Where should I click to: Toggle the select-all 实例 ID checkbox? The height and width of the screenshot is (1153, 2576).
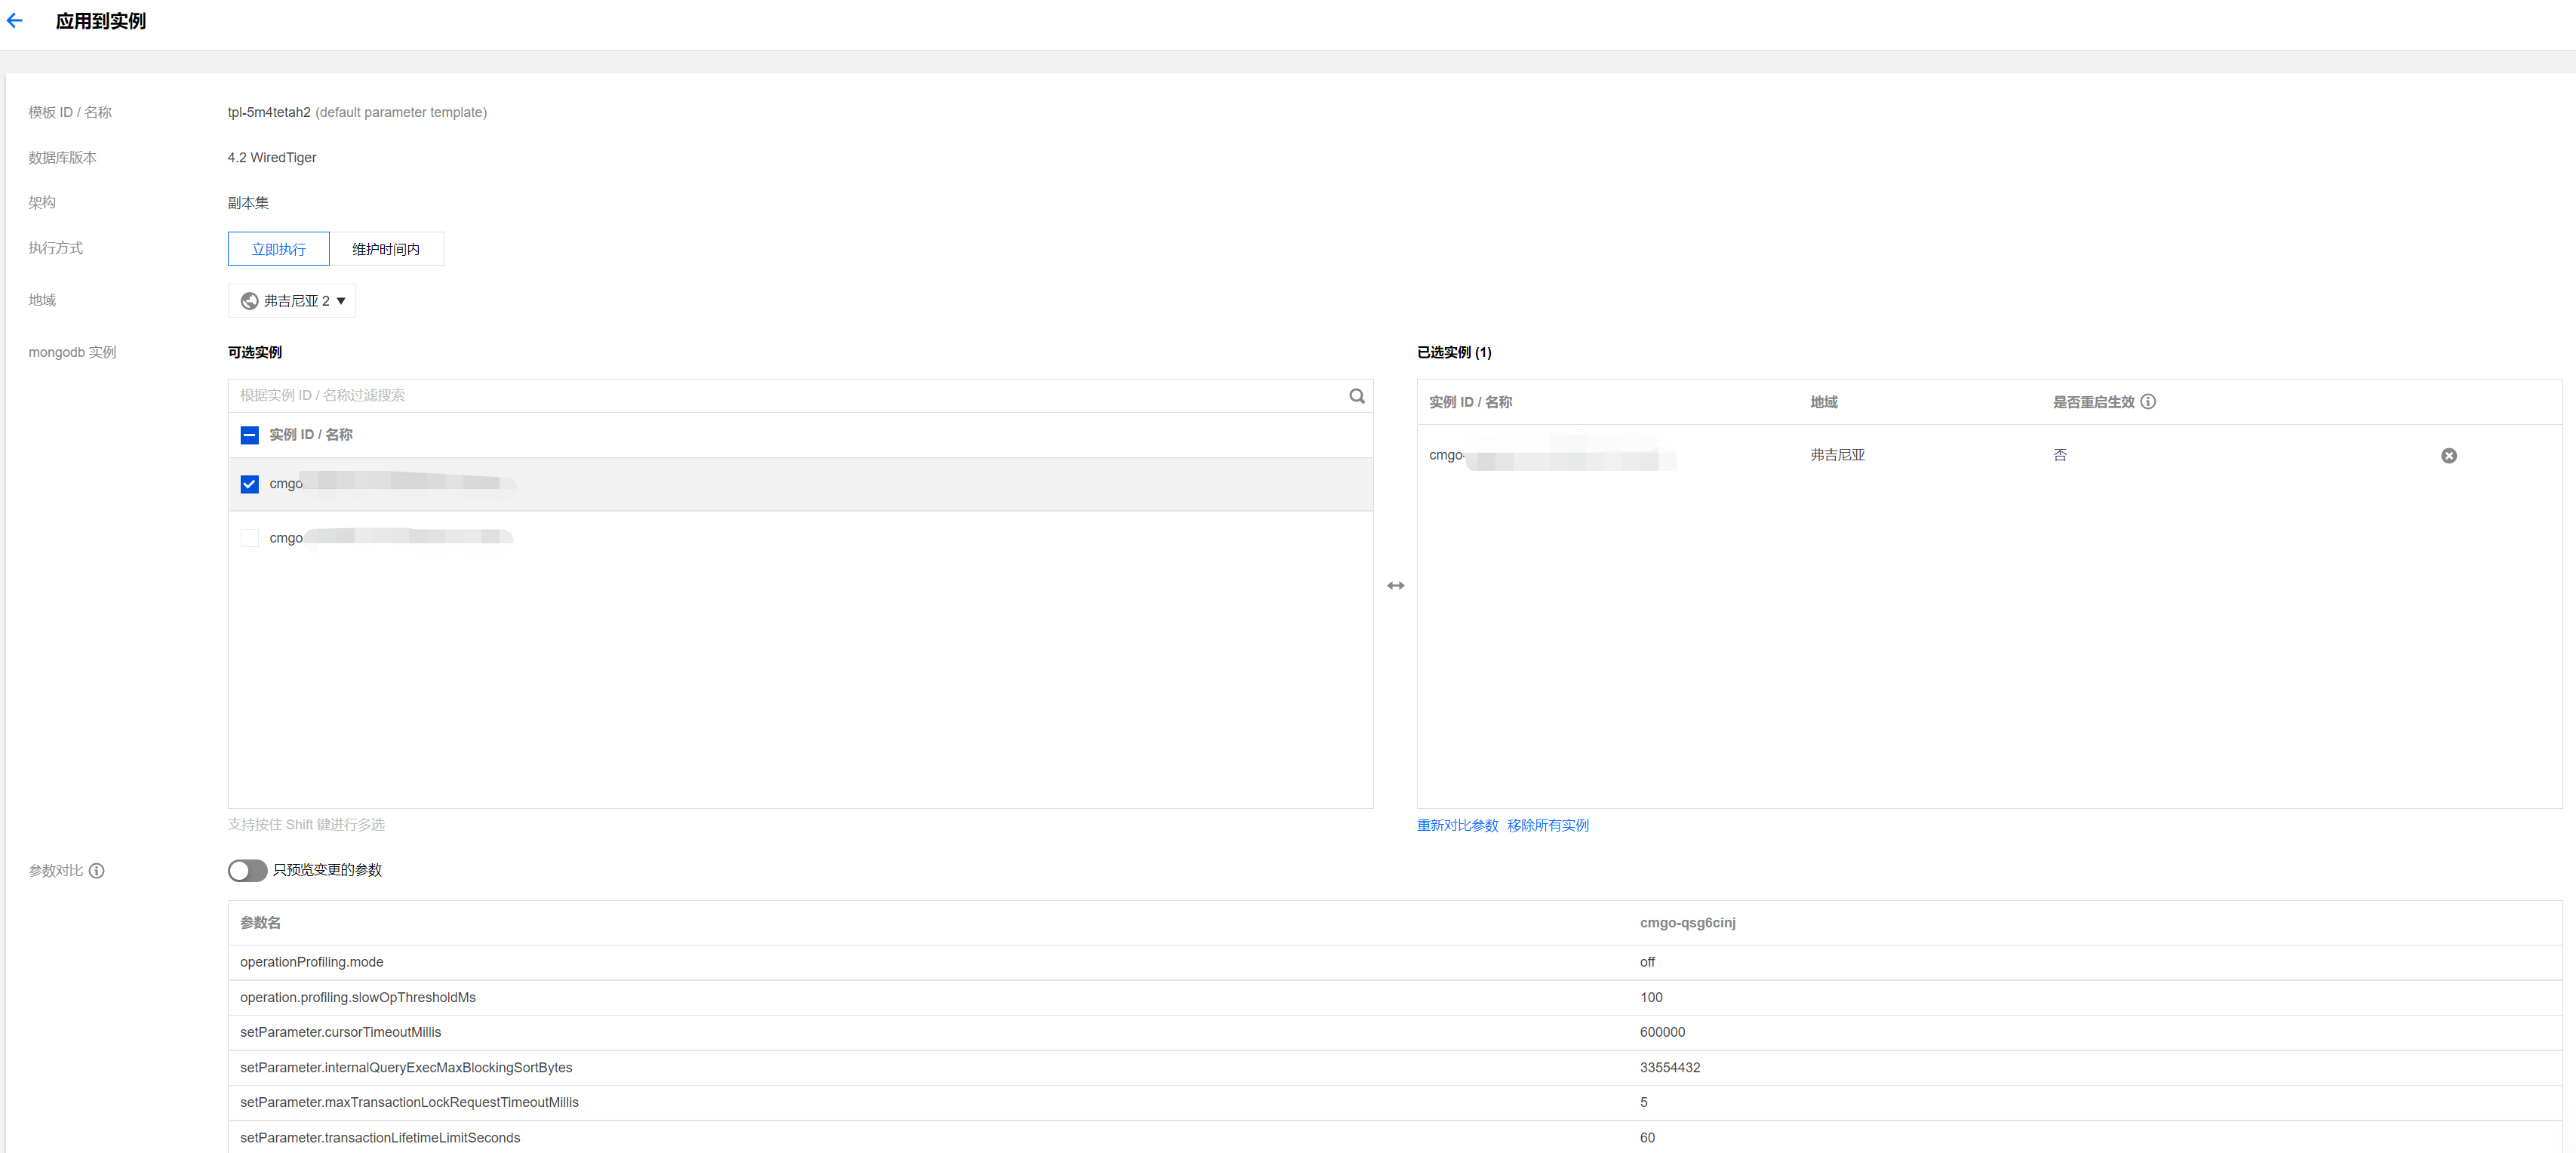pyautogui.click(x=250, y=435)
